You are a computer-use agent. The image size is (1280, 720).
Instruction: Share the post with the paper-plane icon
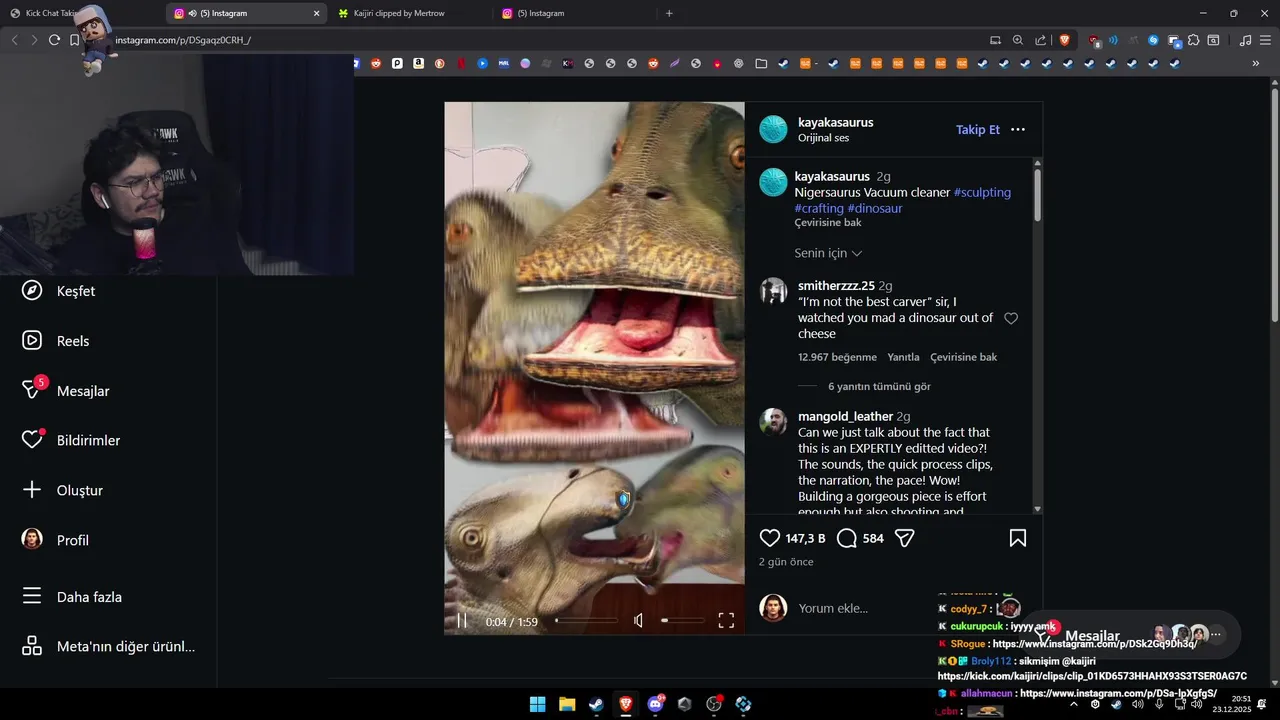[x=905, y=538]
